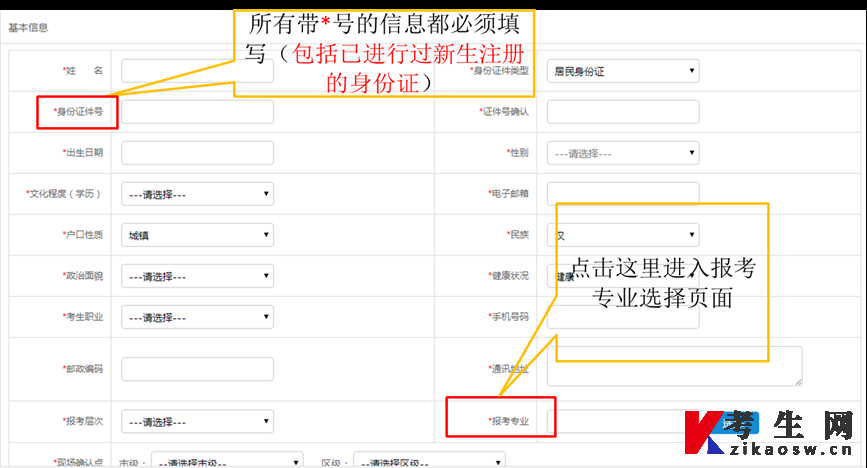Image resolution: width=867 pixels, height=468 pixels.
Task: Open the 政治面貌 dropdown
Action: (x=197, y=275)
